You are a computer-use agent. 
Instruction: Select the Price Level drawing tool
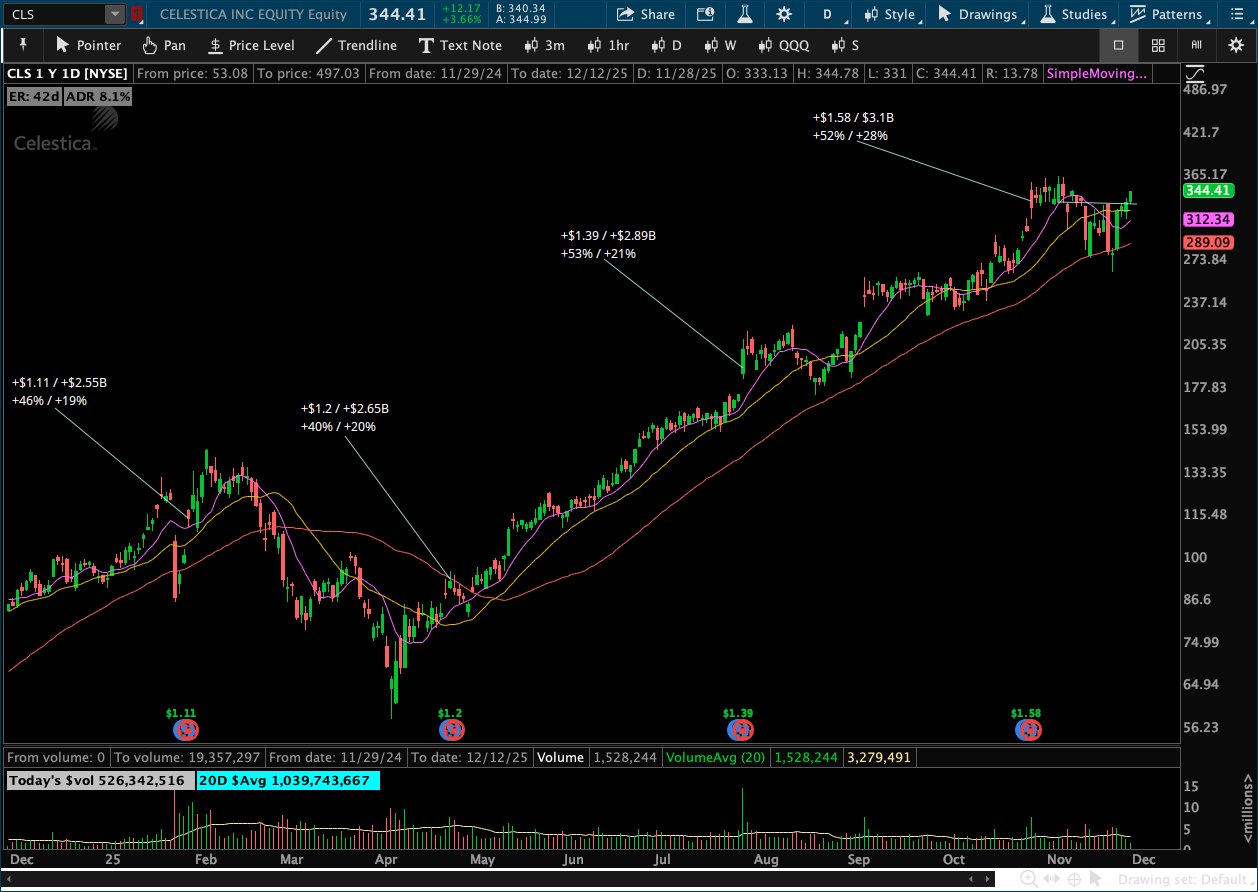coord(251,45)
